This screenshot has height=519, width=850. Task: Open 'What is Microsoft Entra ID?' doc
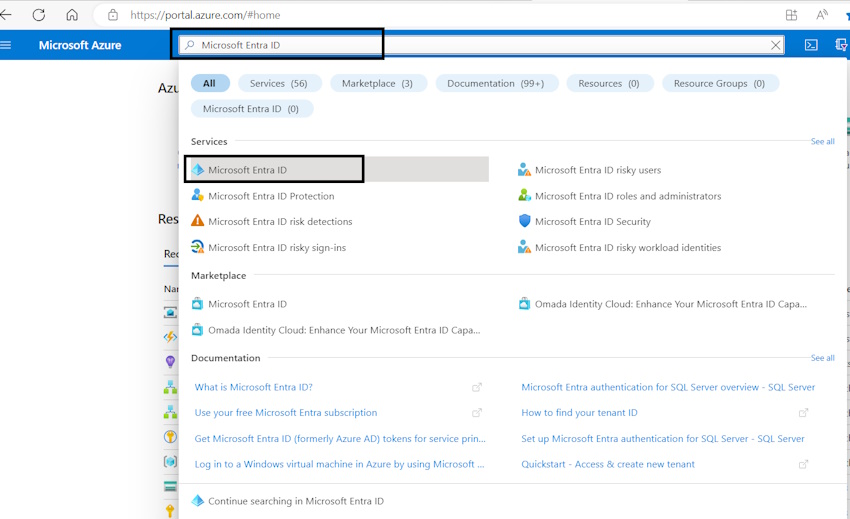[x=254, y=387]
